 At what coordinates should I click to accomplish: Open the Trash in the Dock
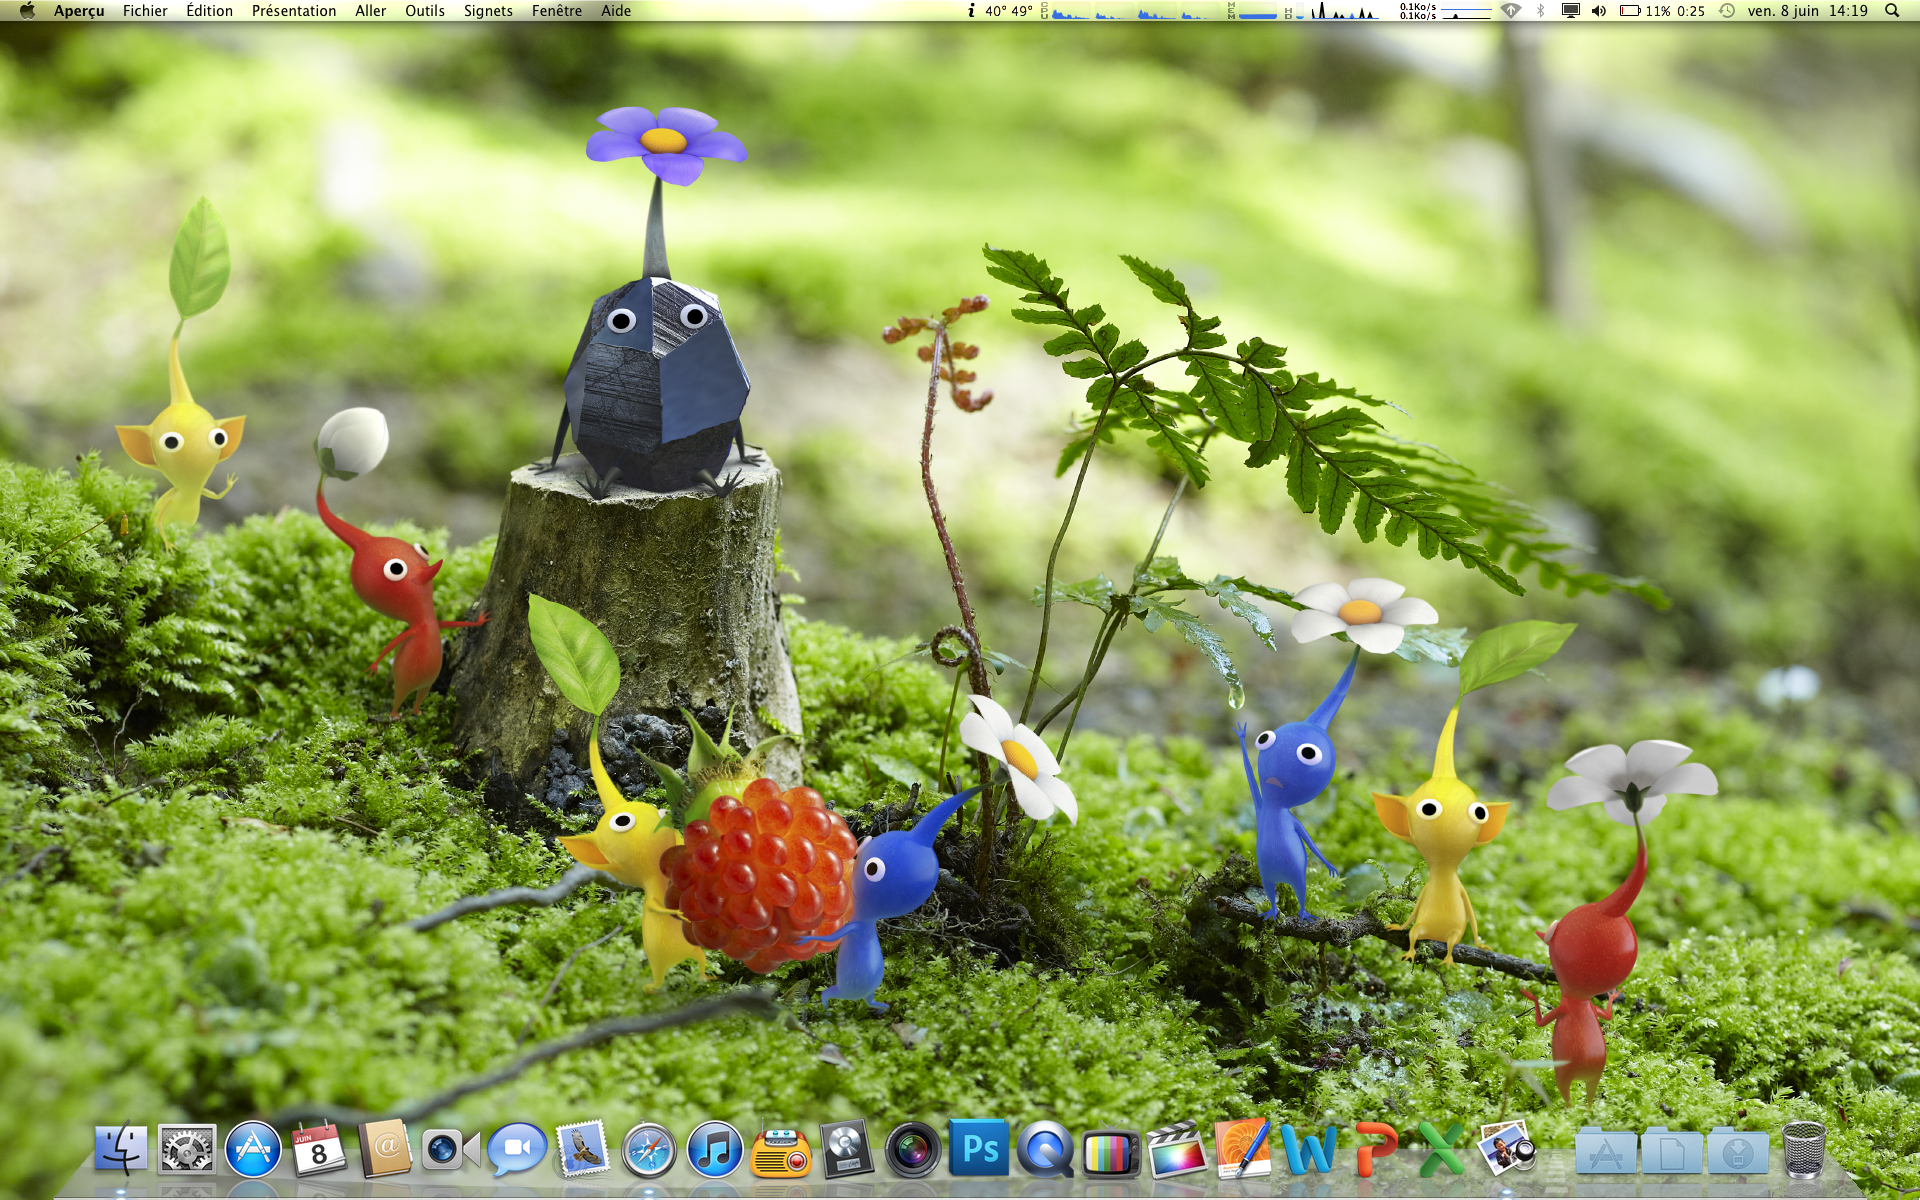click(1803, 1150)
